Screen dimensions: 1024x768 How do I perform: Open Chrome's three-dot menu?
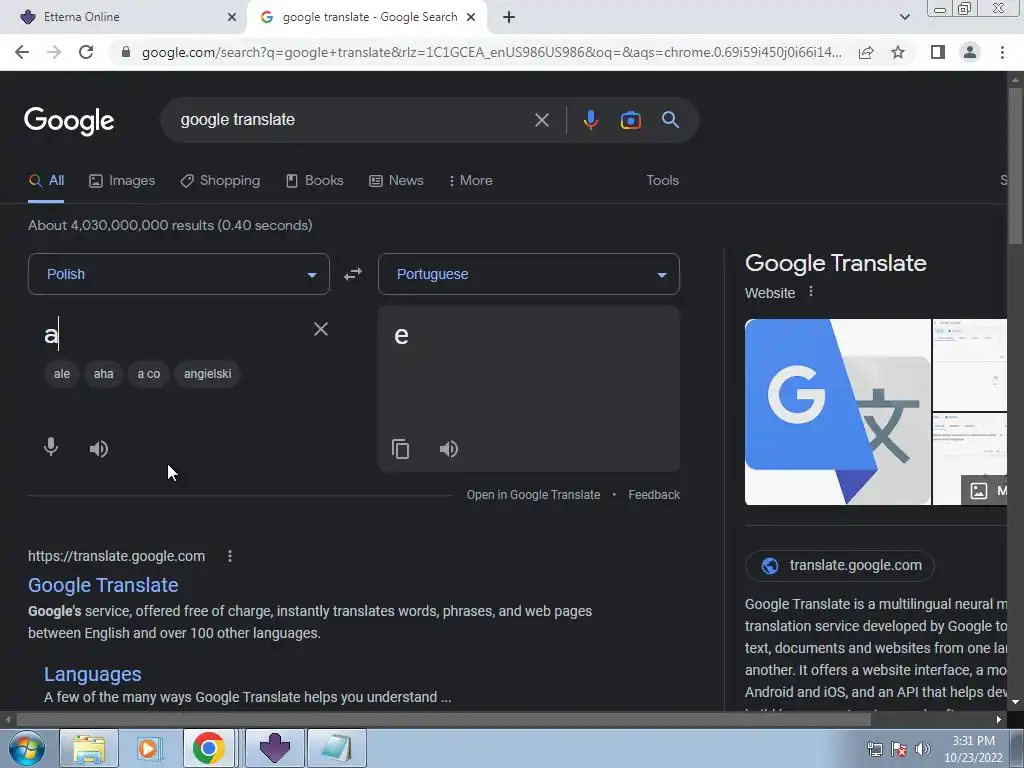point(1002,52)
